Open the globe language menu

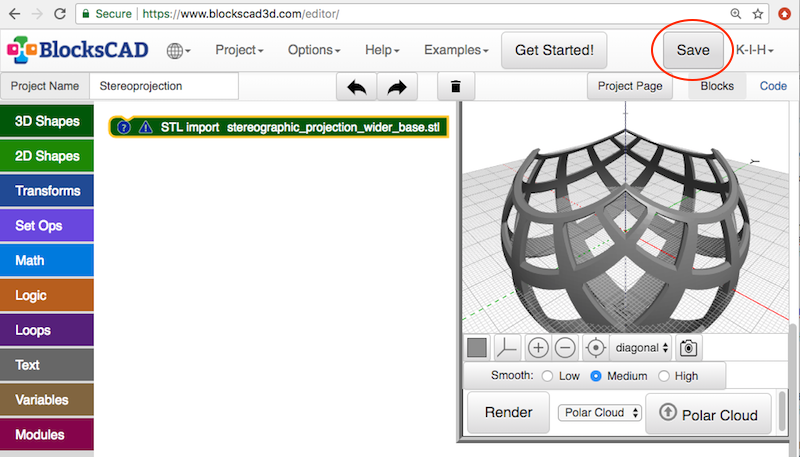click(178, 50)
